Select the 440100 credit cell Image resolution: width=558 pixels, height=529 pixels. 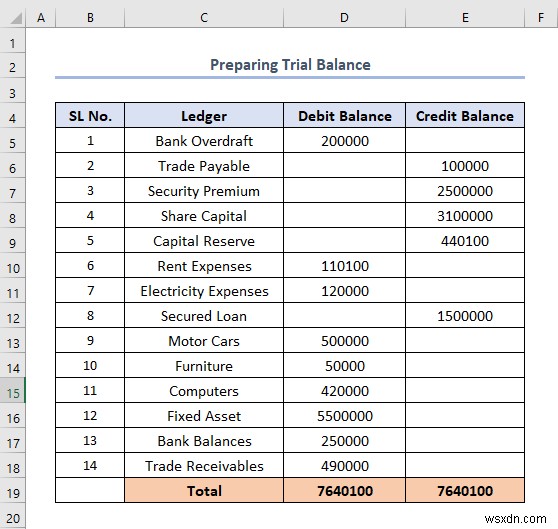pos(465,240)
